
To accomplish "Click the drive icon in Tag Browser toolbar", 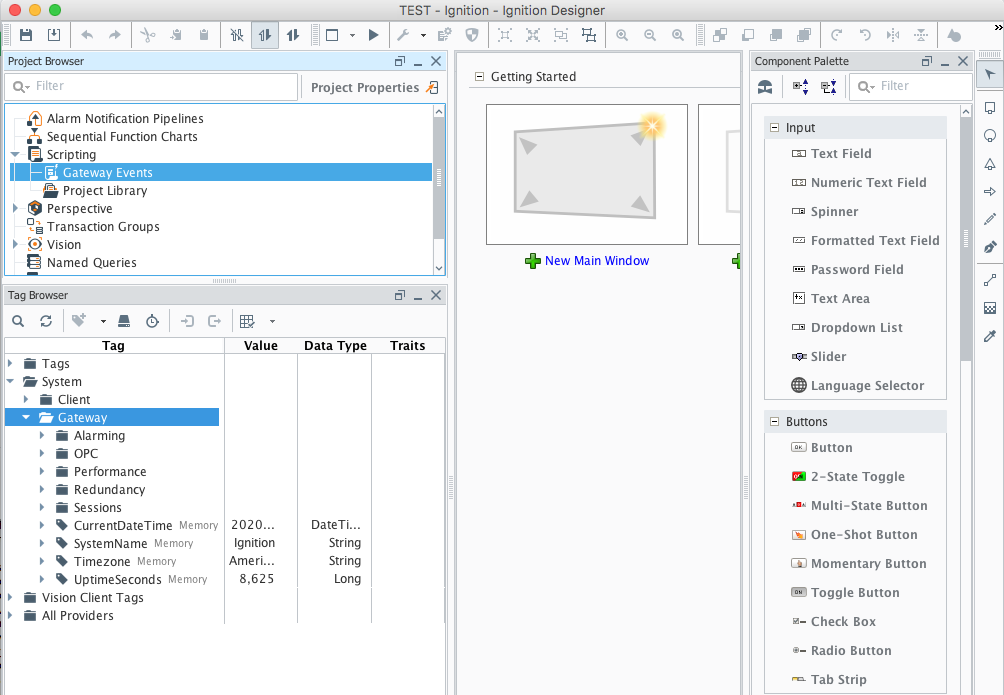I will [124, 321].
